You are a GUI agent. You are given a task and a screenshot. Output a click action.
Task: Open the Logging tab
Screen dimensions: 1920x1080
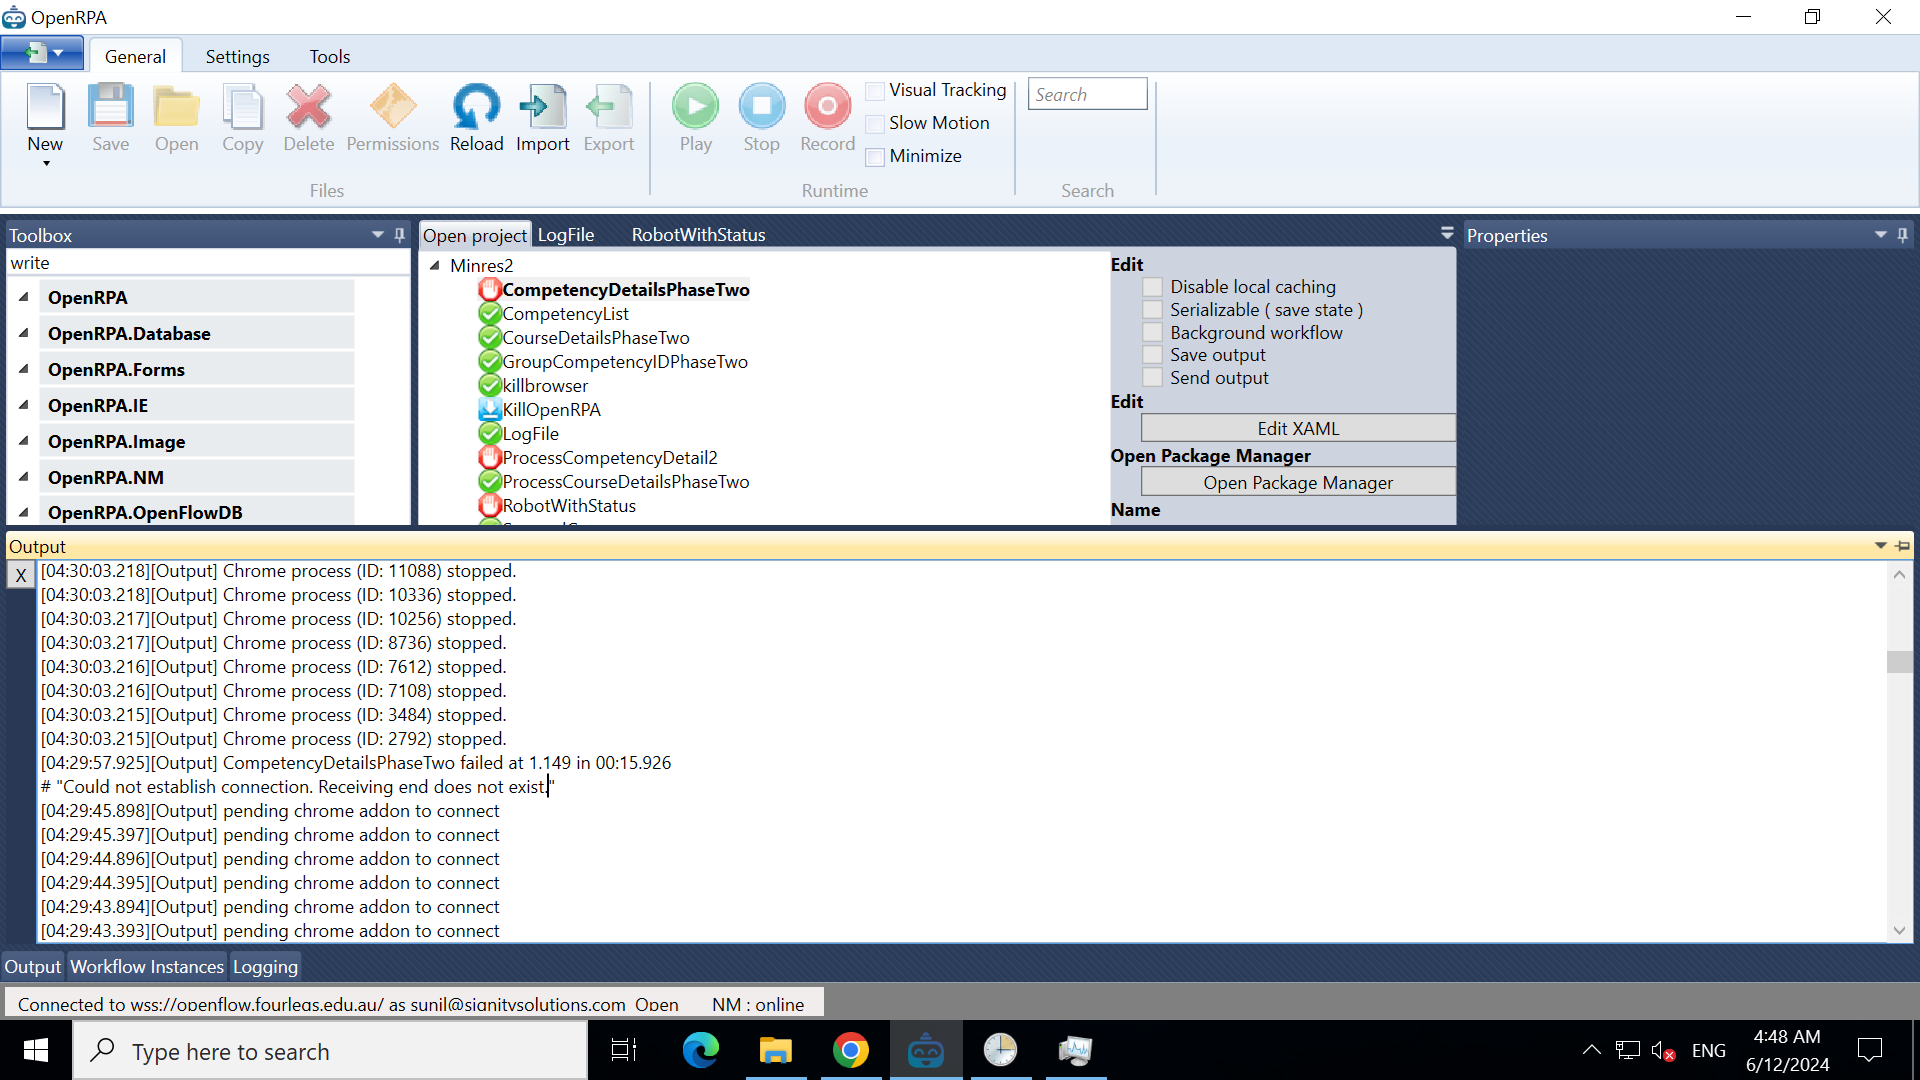click(x=265, y=967)
